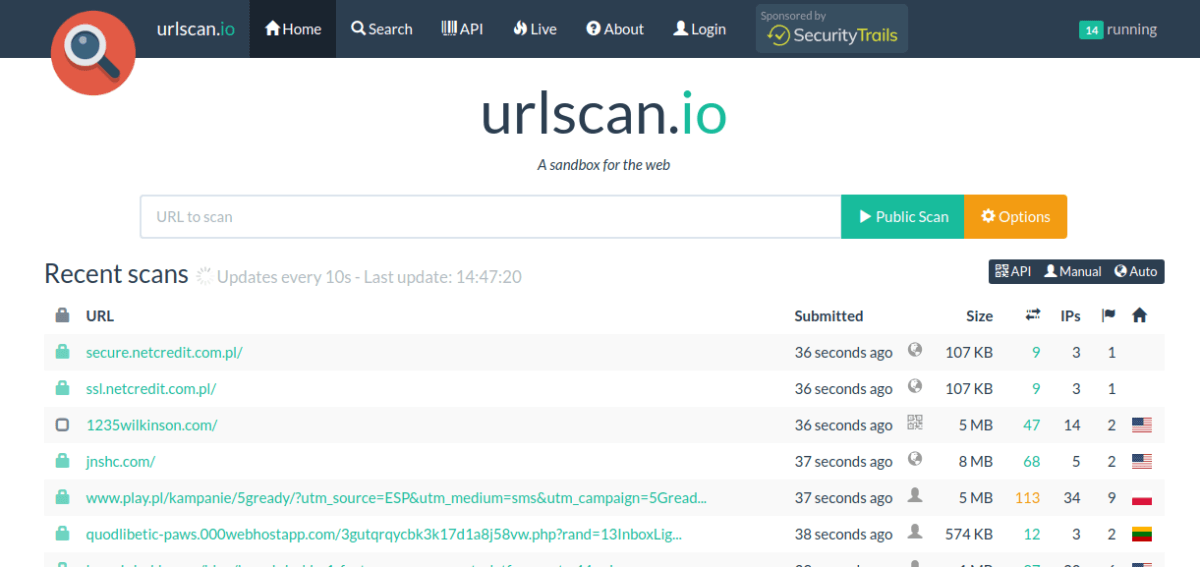Click request count 47 in 1235wilkinson.com row
This screenshot has width=1200, height=567.
click(x=1032, y=425)
